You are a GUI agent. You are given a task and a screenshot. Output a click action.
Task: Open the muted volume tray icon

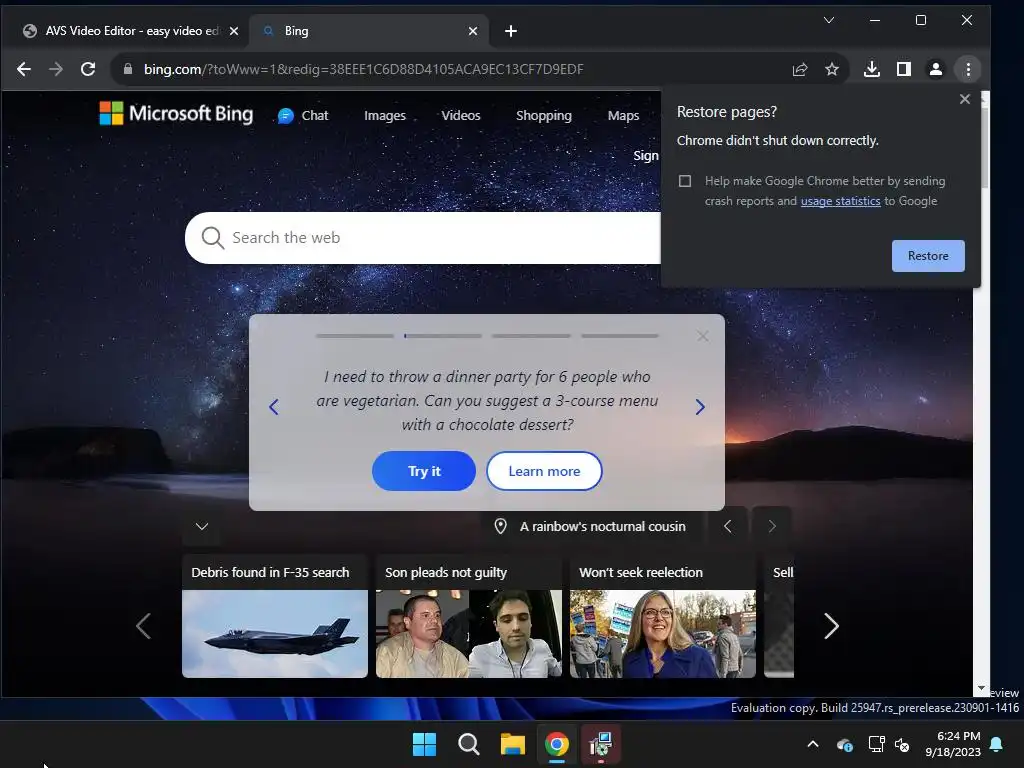point(902,744)
